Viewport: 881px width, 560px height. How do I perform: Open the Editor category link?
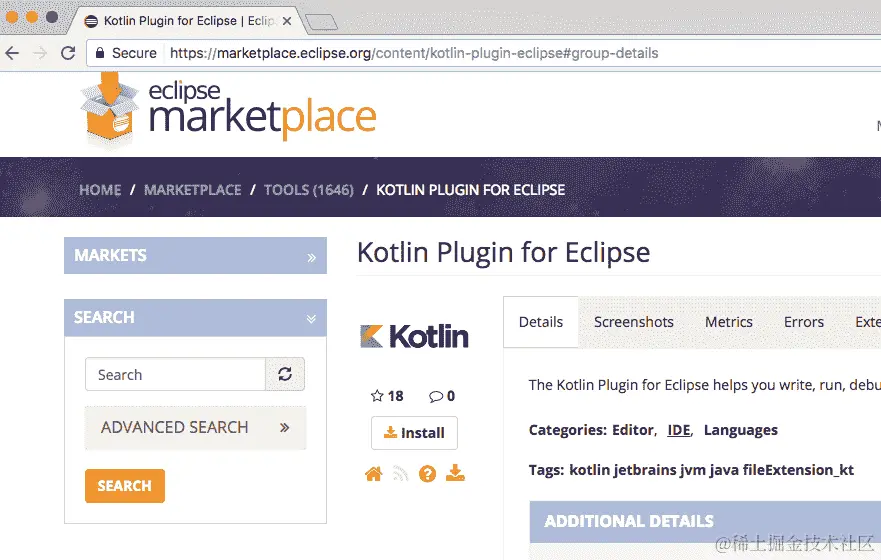coord(633,430)
